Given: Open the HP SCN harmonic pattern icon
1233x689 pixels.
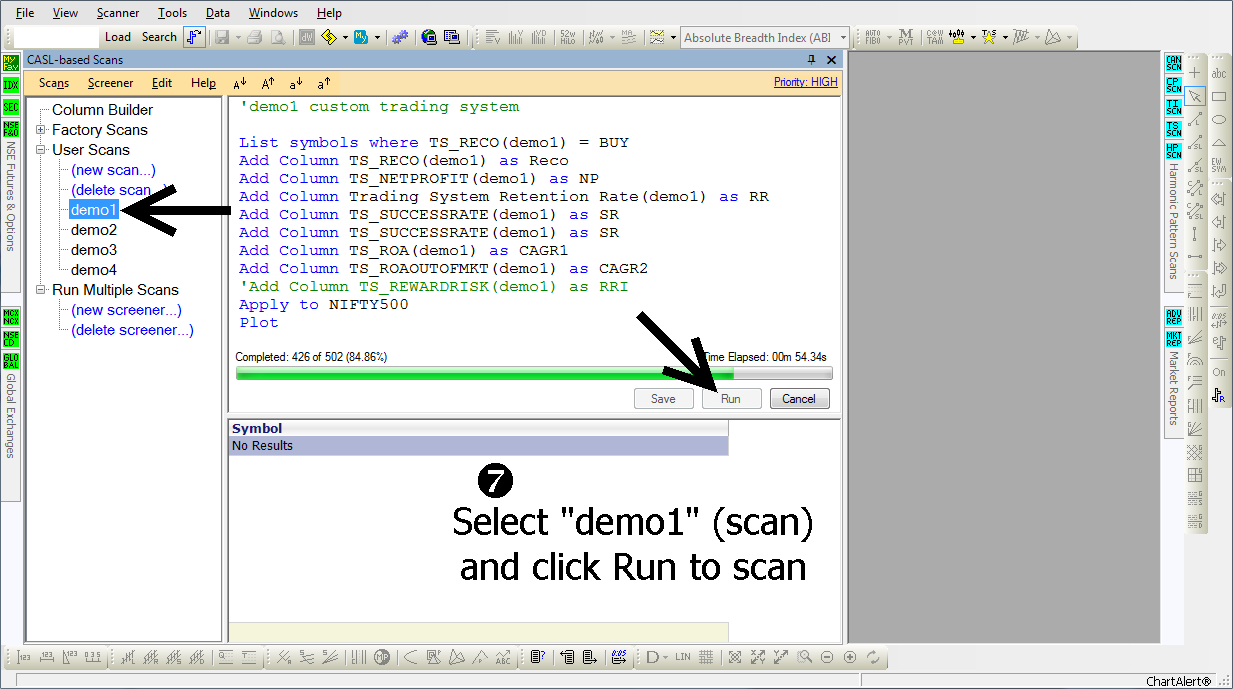Looking at the screenshot, I should tap(1173, 151).
